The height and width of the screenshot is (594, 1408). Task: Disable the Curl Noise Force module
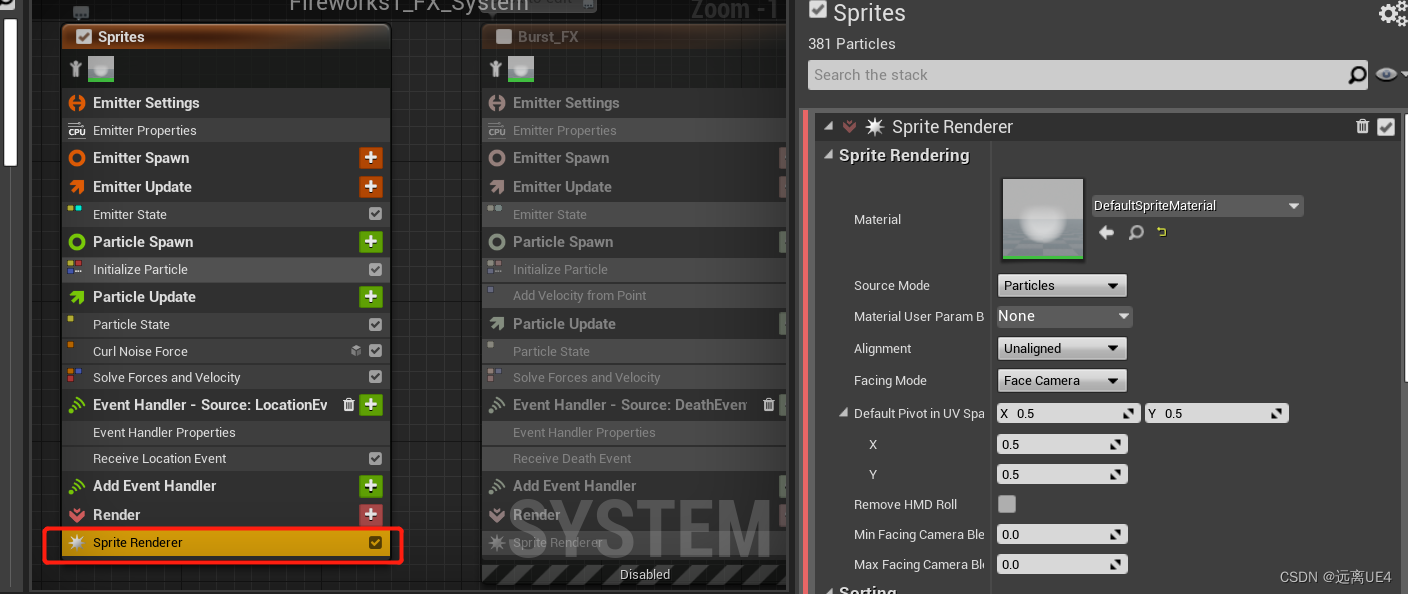pyautogui.click(x=375, y=351)
